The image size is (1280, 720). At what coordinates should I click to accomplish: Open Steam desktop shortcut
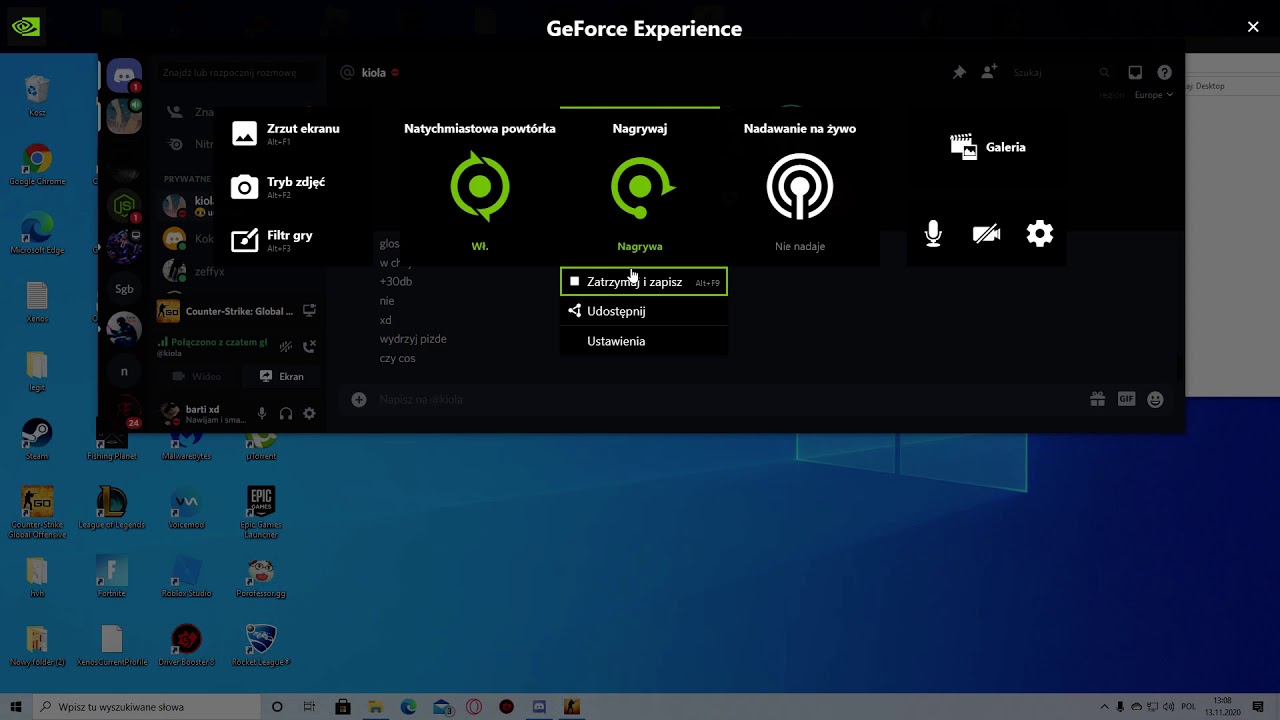(37, 440)
